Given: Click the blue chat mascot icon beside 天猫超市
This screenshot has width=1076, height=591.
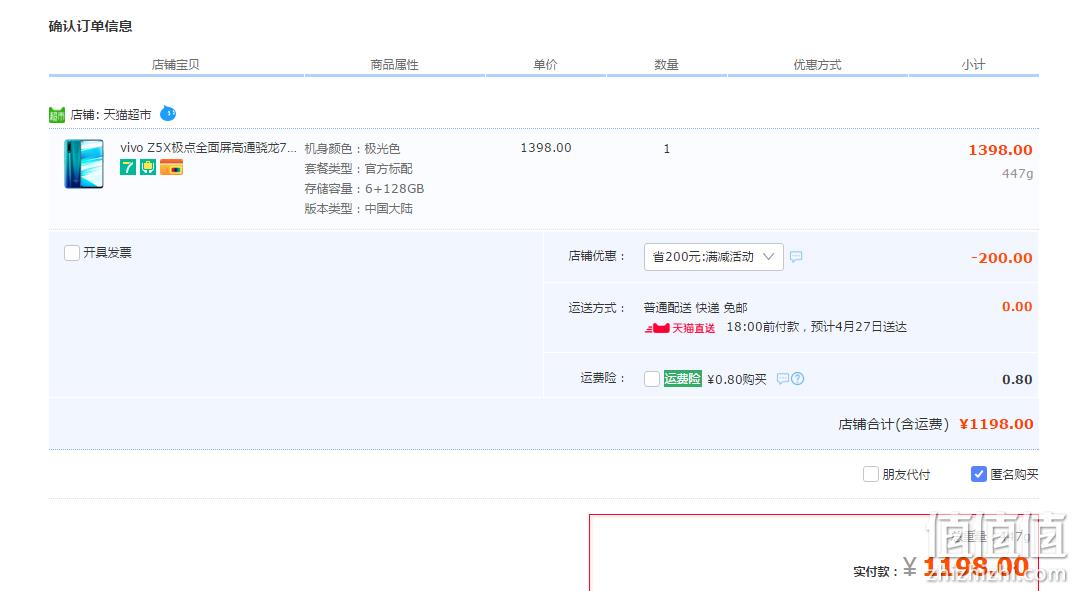Looking at the screenshot, I should (168, 113).
